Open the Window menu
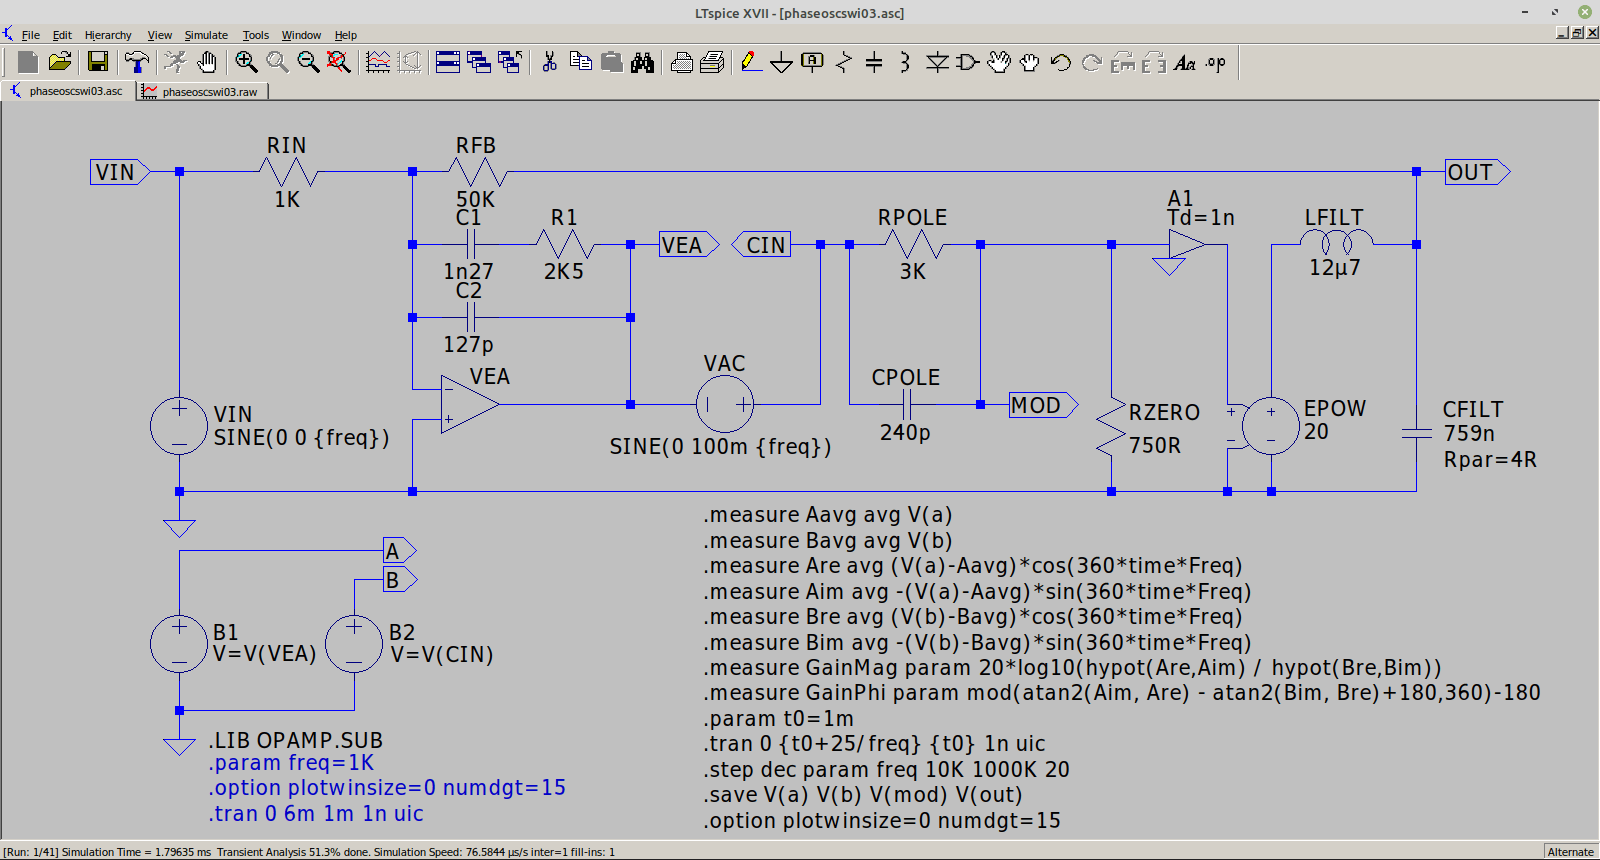 coord(301,35)
